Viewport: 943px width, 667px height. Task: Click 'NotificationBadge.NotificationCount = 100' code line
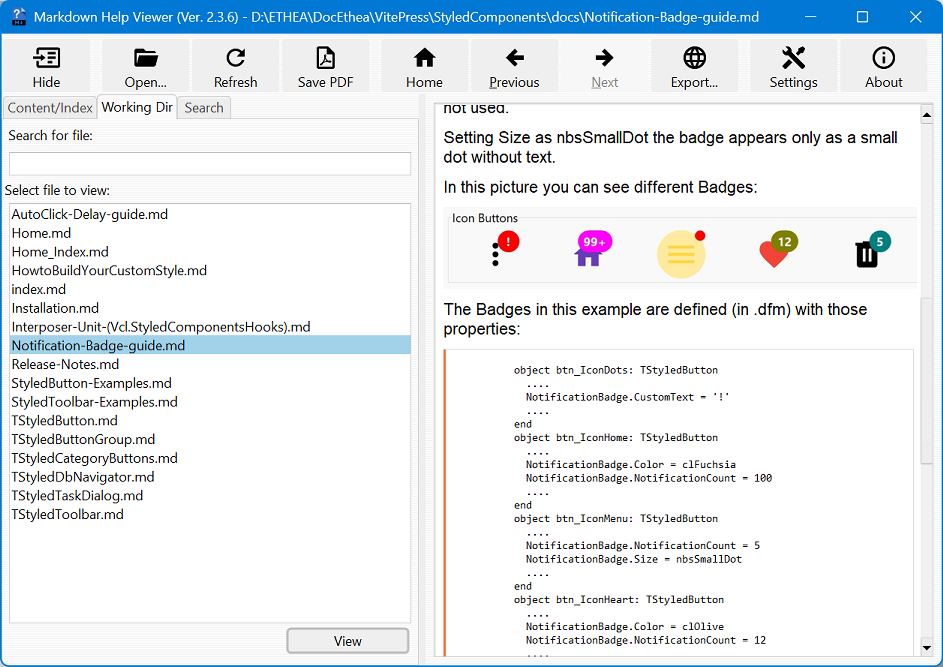(x=649, y=478)
